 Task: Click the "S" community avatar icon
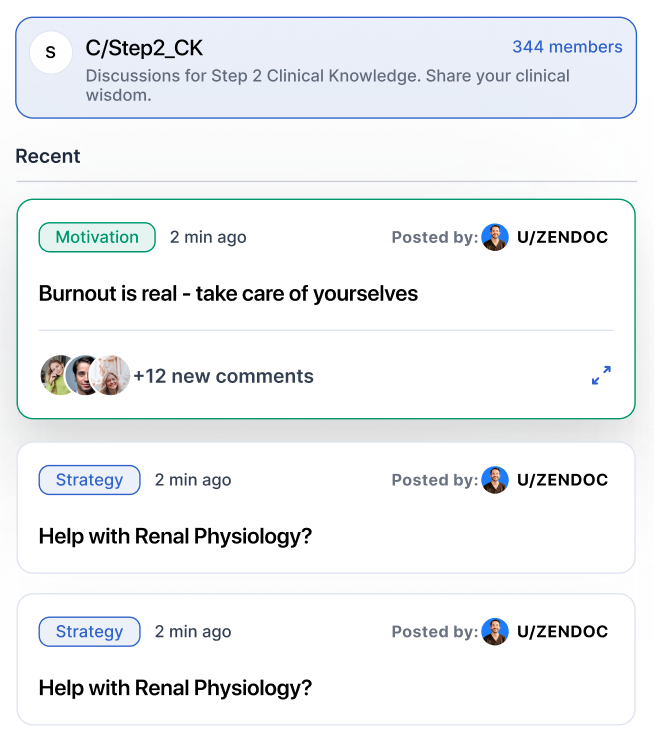pyautogui.click(x=51, y=52)
